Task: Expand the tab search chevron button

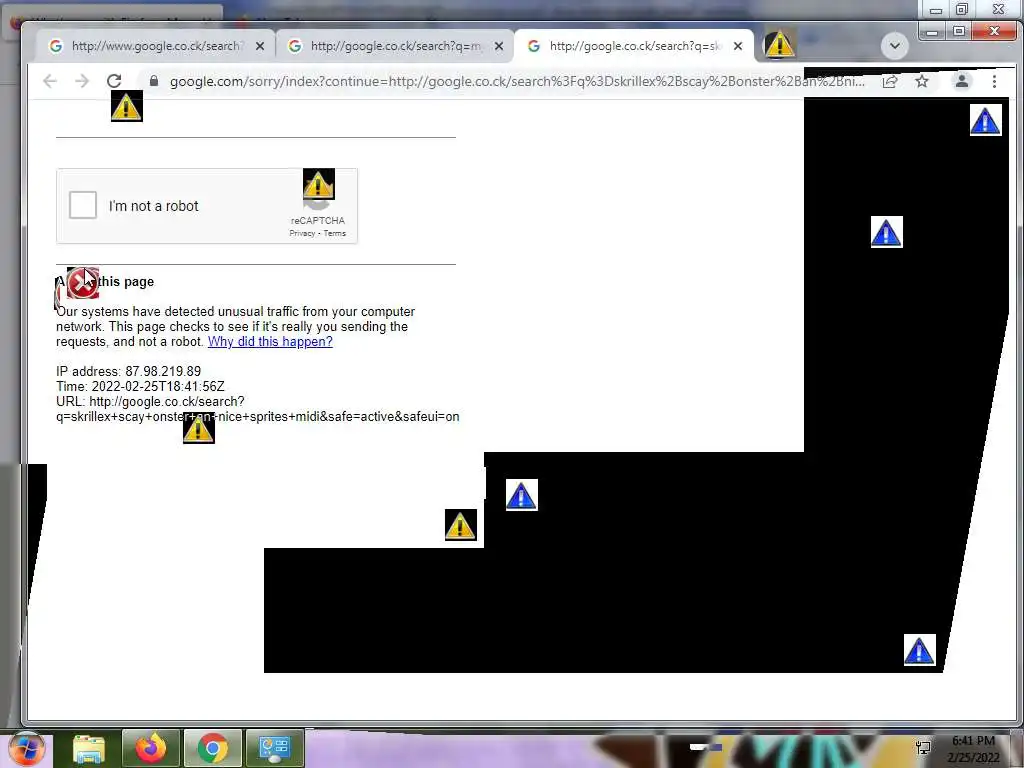Action: pos(895,46)
